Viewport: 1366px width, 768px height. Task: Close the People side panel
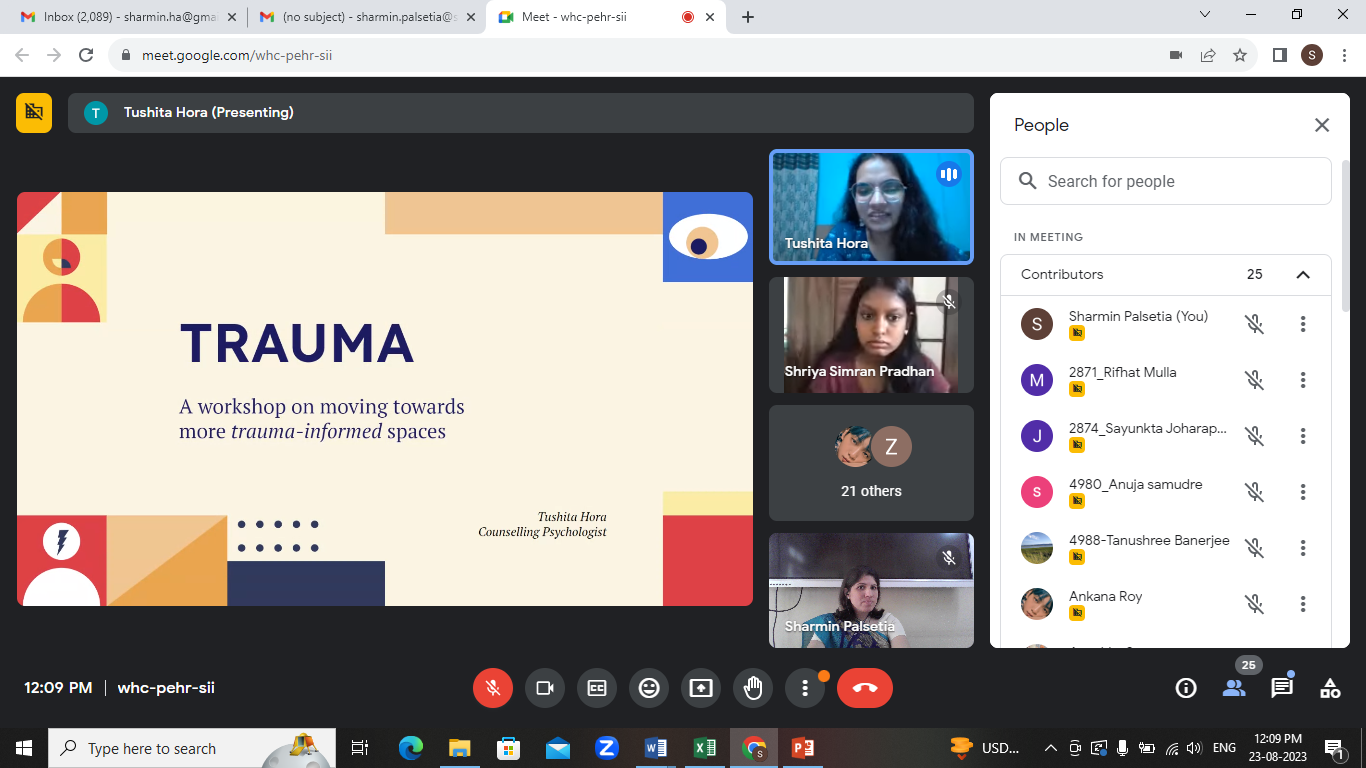pyautogui.click(x=1322, y=125)
